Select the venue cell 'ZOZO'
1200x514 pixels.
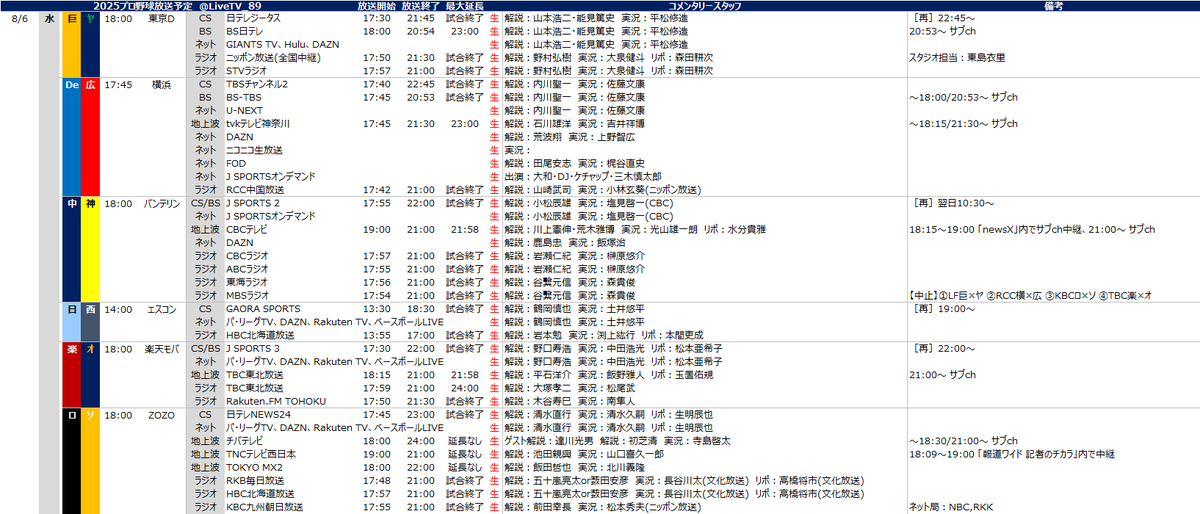point(161,414)
